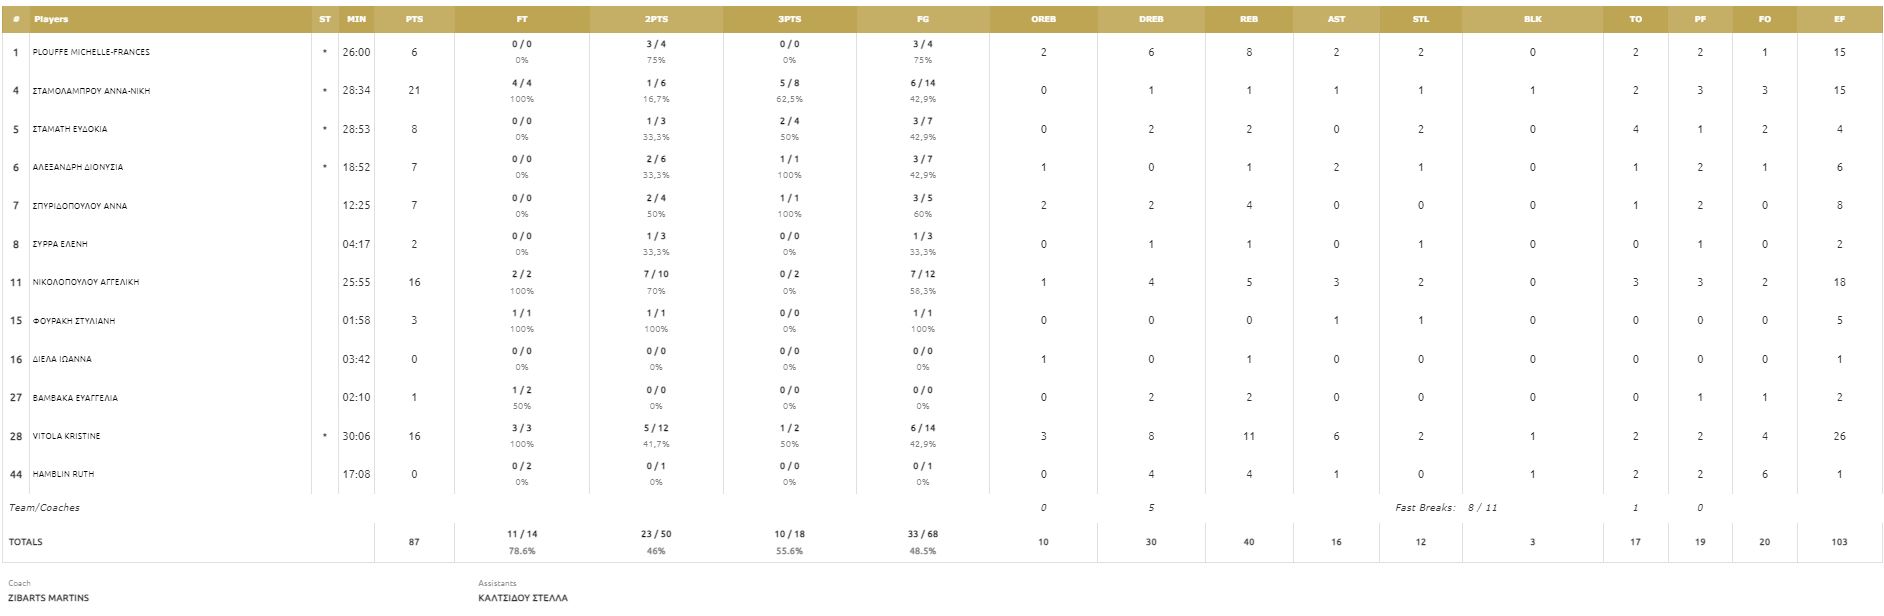Select the REB column header
This screenshot has width=1884, height=616.
click(1248, 19)
